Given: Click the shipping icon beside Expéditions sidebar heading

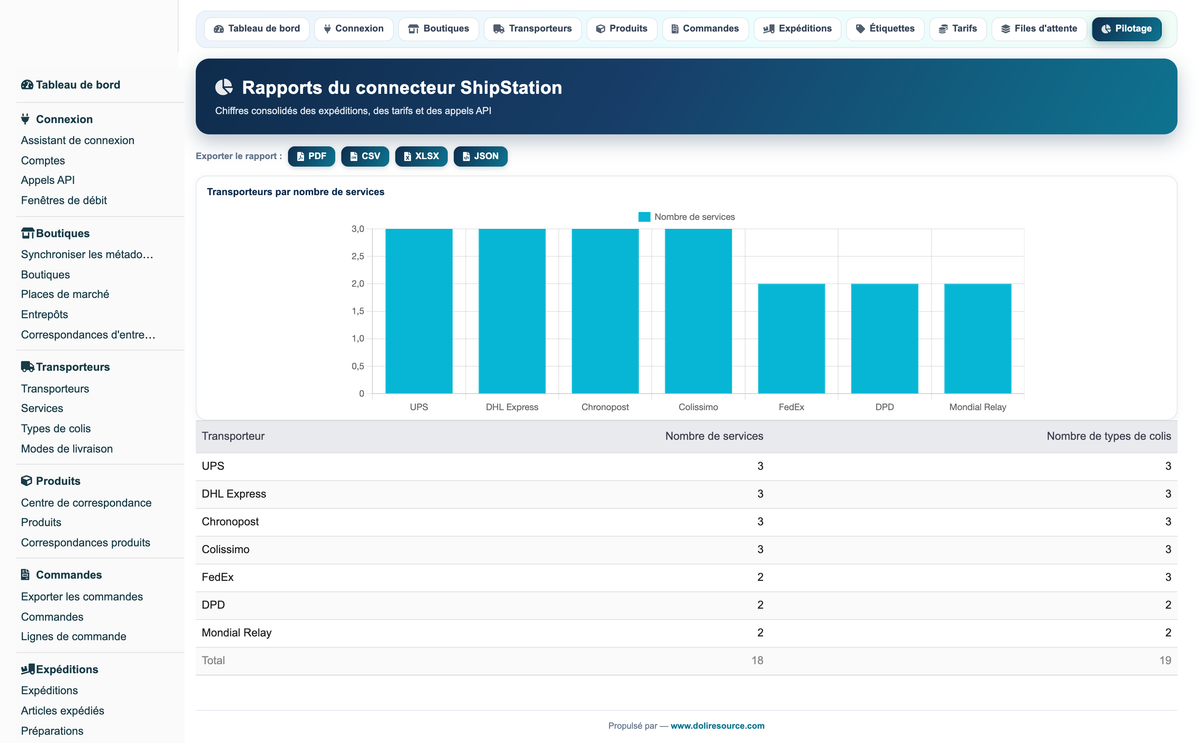Looking at the screenshot, I should click(28, 669).
